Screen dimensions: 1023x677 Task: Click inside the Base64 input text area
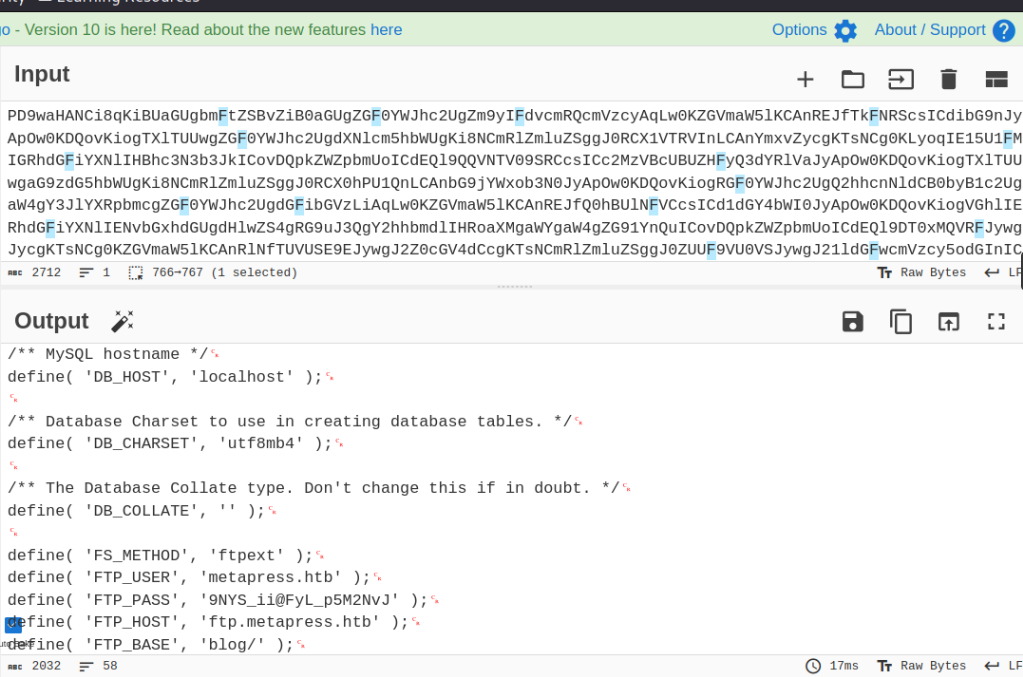pyautogui.click(x=512, y=182)
